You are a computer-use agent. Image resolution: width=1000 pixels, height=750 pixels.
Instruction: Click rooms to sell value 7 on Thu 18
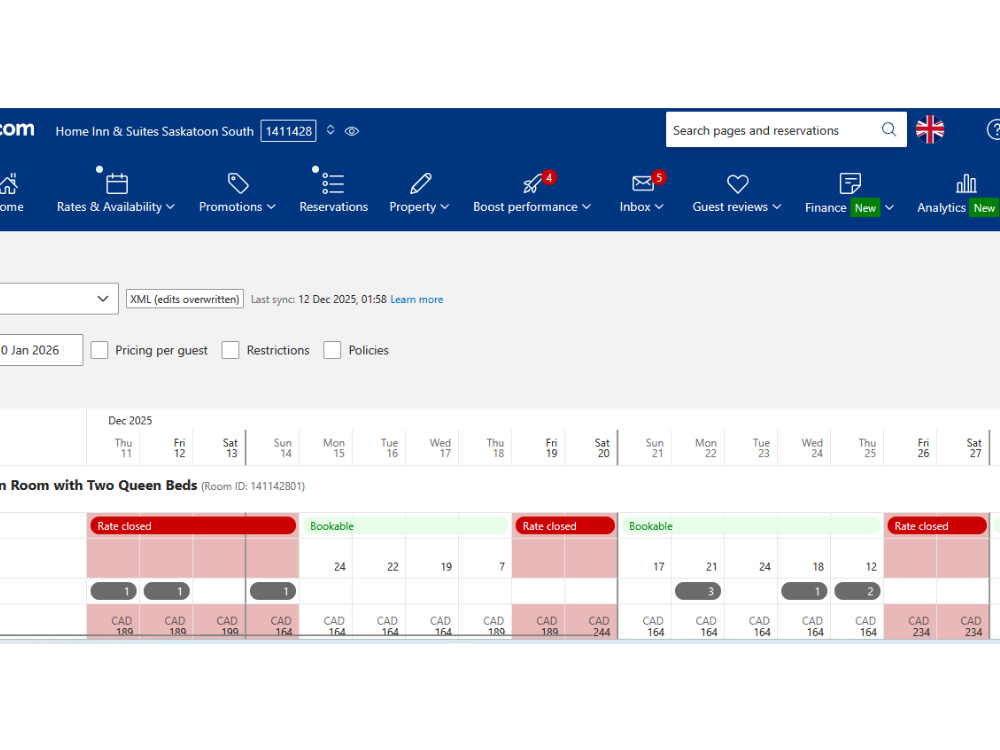click(502, 566)
